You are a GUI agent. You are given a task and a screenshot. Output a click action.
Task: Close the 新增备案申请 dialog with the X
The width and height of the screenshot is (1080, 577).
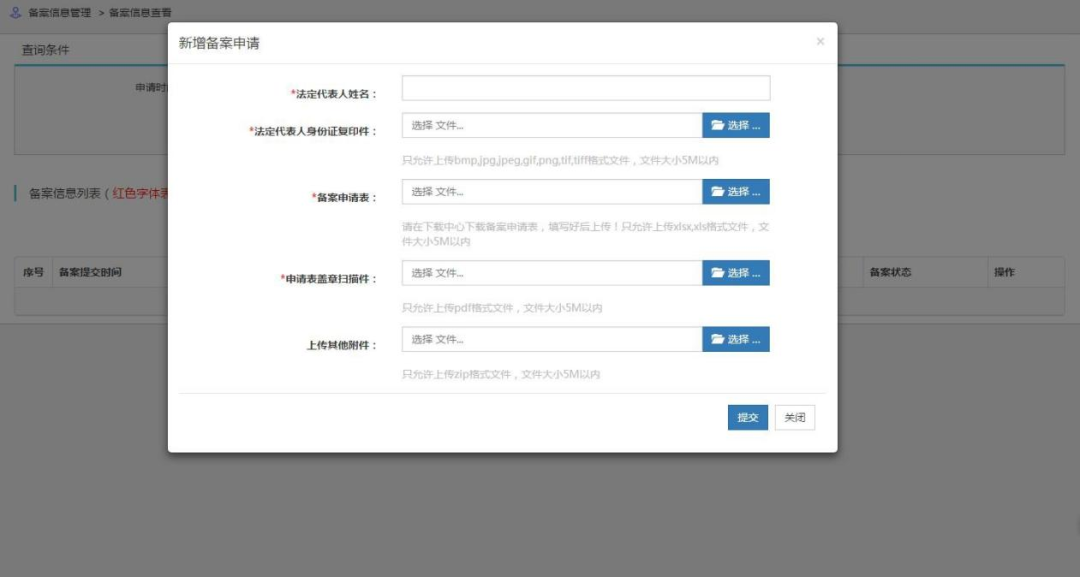(x=820, y=42)
